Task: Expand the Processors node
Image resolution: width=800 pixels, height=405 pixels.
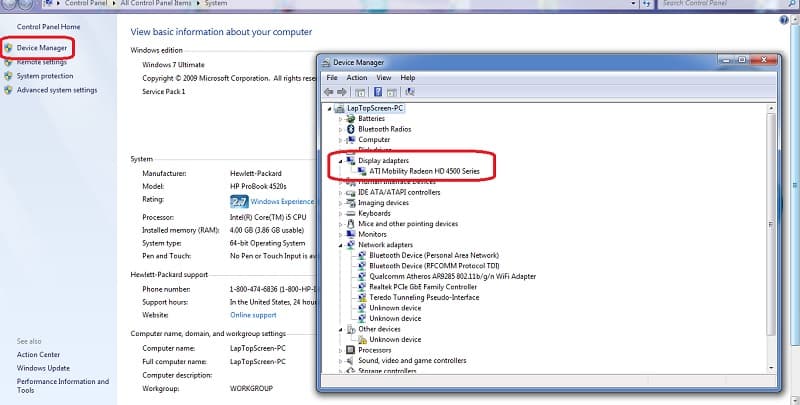Action: pos(341,350)
